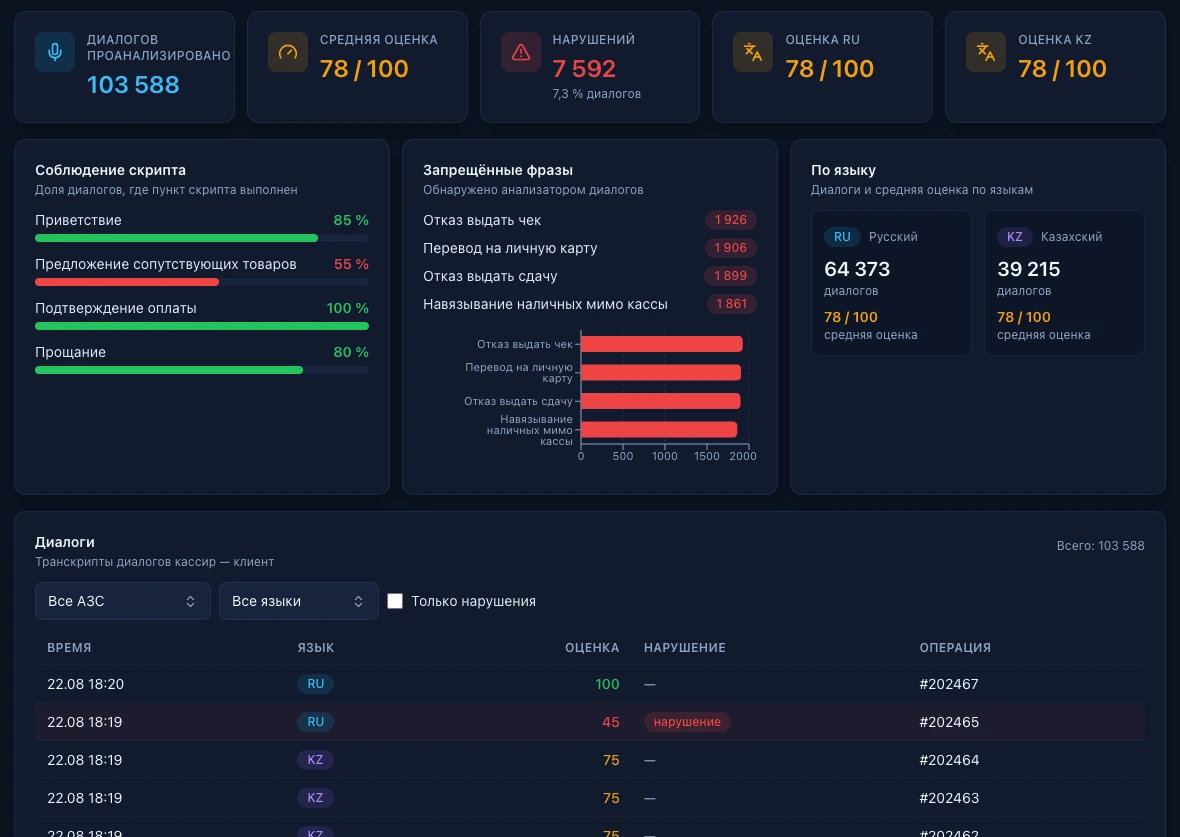Click the translate icon beside Оценка KZ
The width and height of the screenshot is (1180, 837).
(986, 52)
